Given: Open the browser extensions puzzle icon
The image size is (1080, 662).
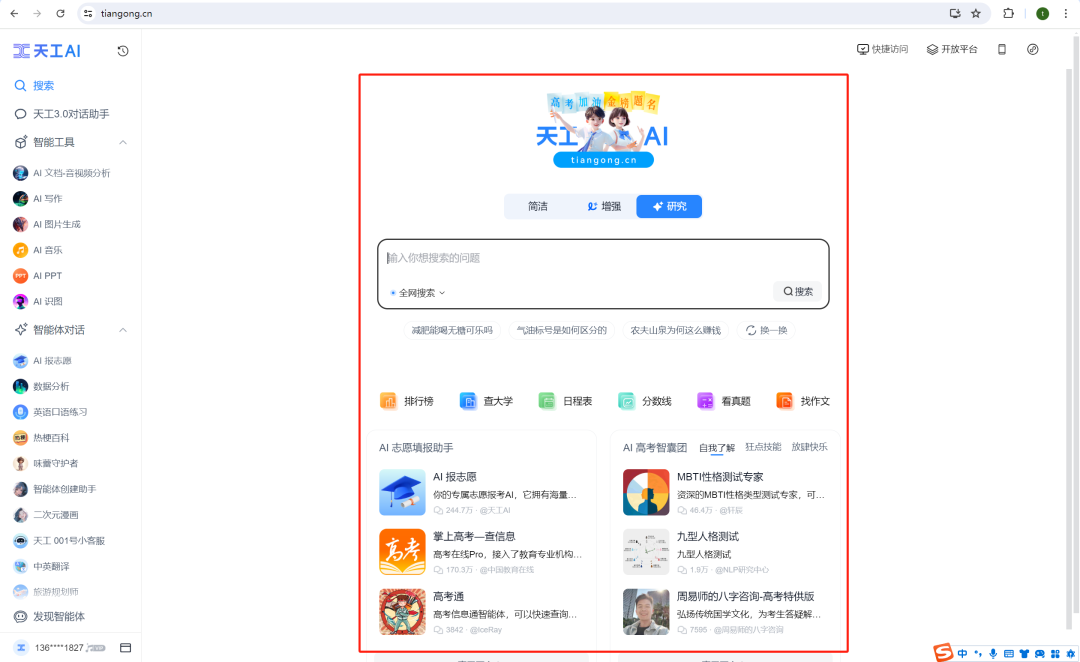Looking at the screenshot, I should 1008,13.
